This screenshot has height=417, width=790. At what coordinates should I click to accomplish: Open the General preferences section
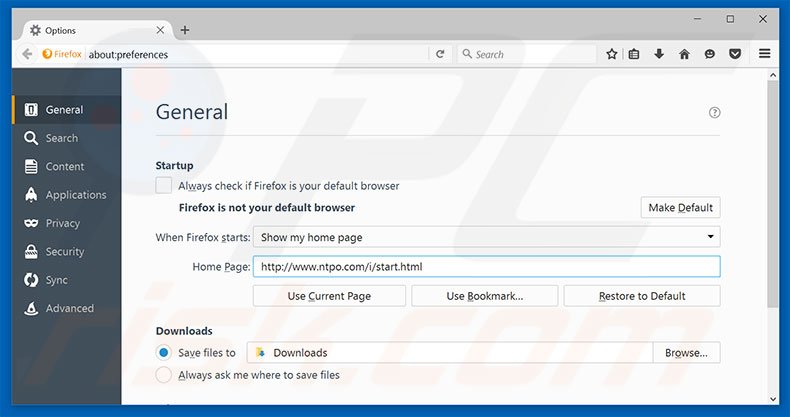67,110
